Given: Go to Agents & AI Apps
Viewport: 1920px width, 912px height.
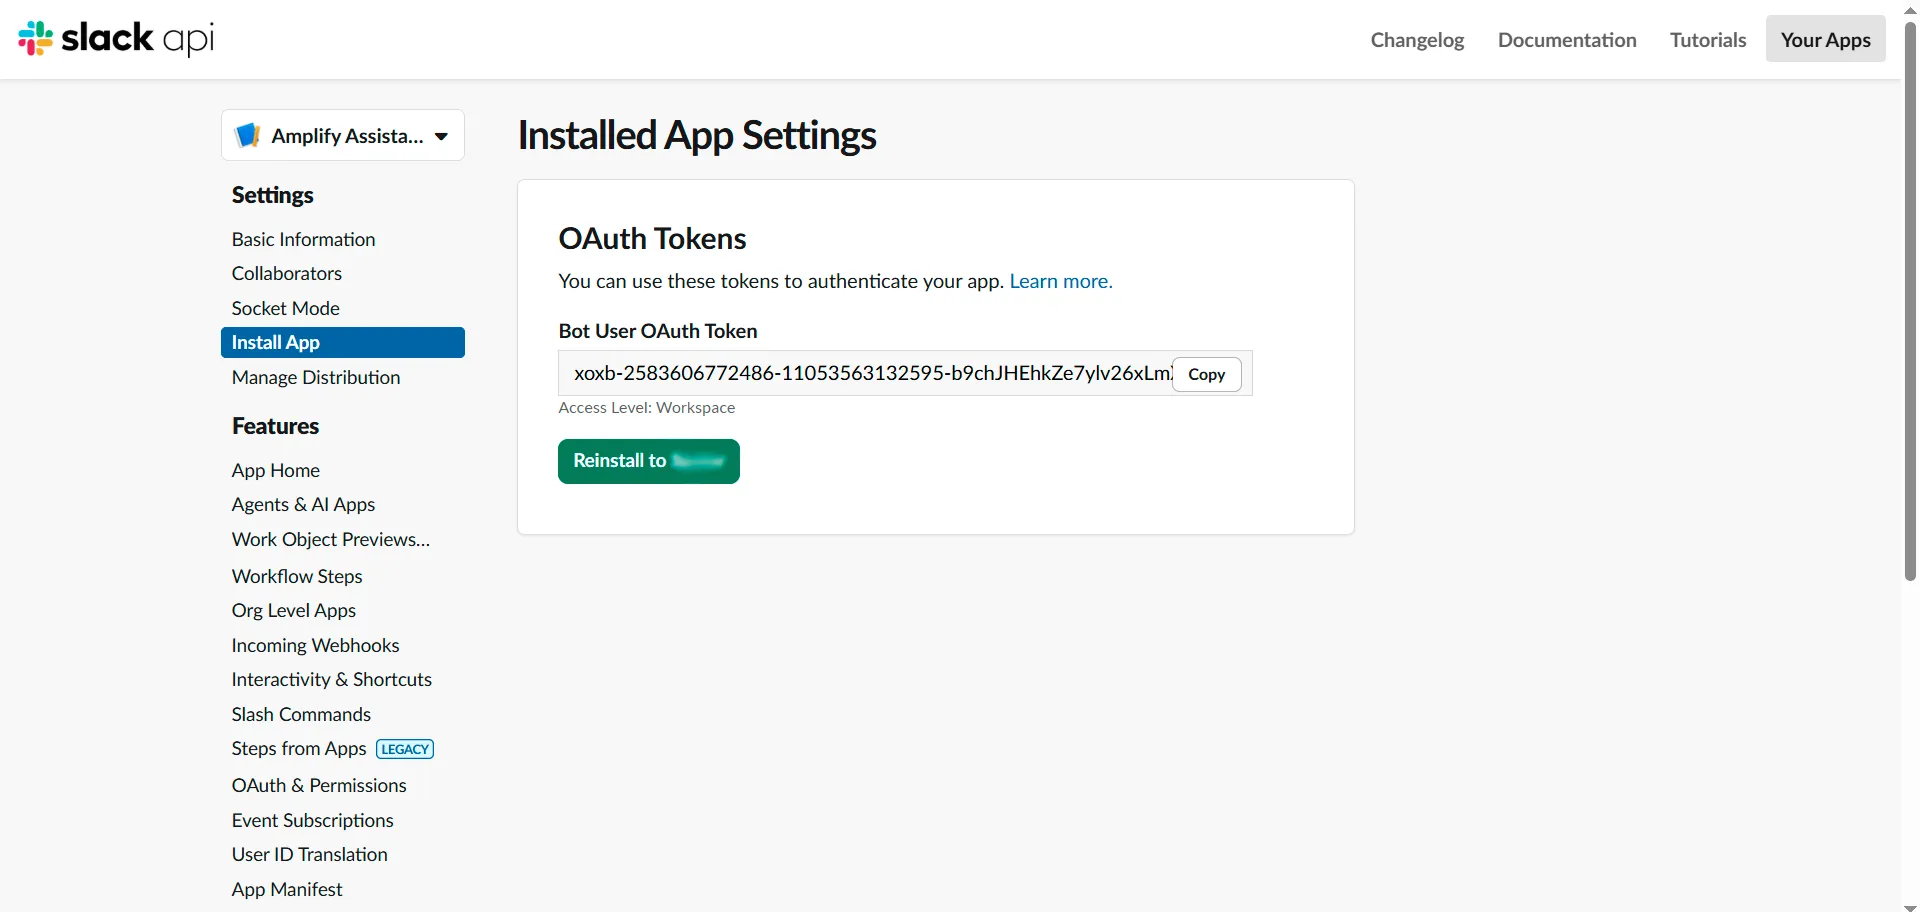Looking at the screenshot, I should click(303, 504).
